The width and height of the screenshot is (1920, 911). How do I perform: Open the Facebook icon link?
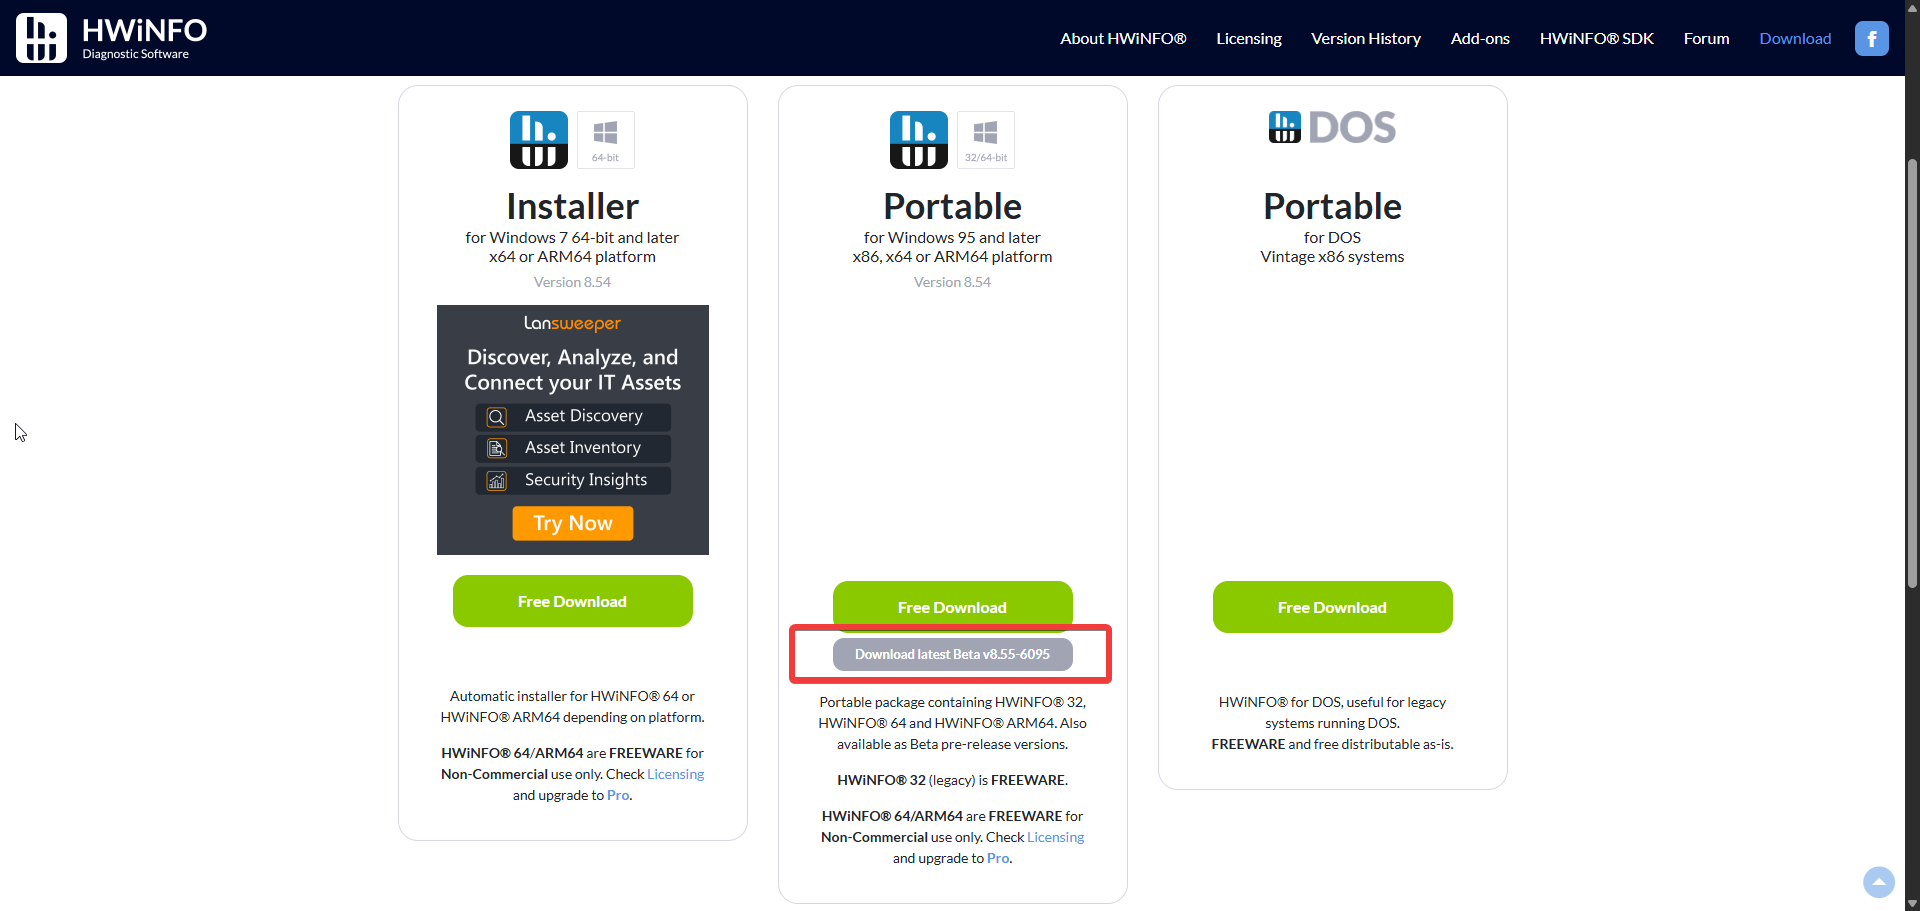click(1871, 38)
